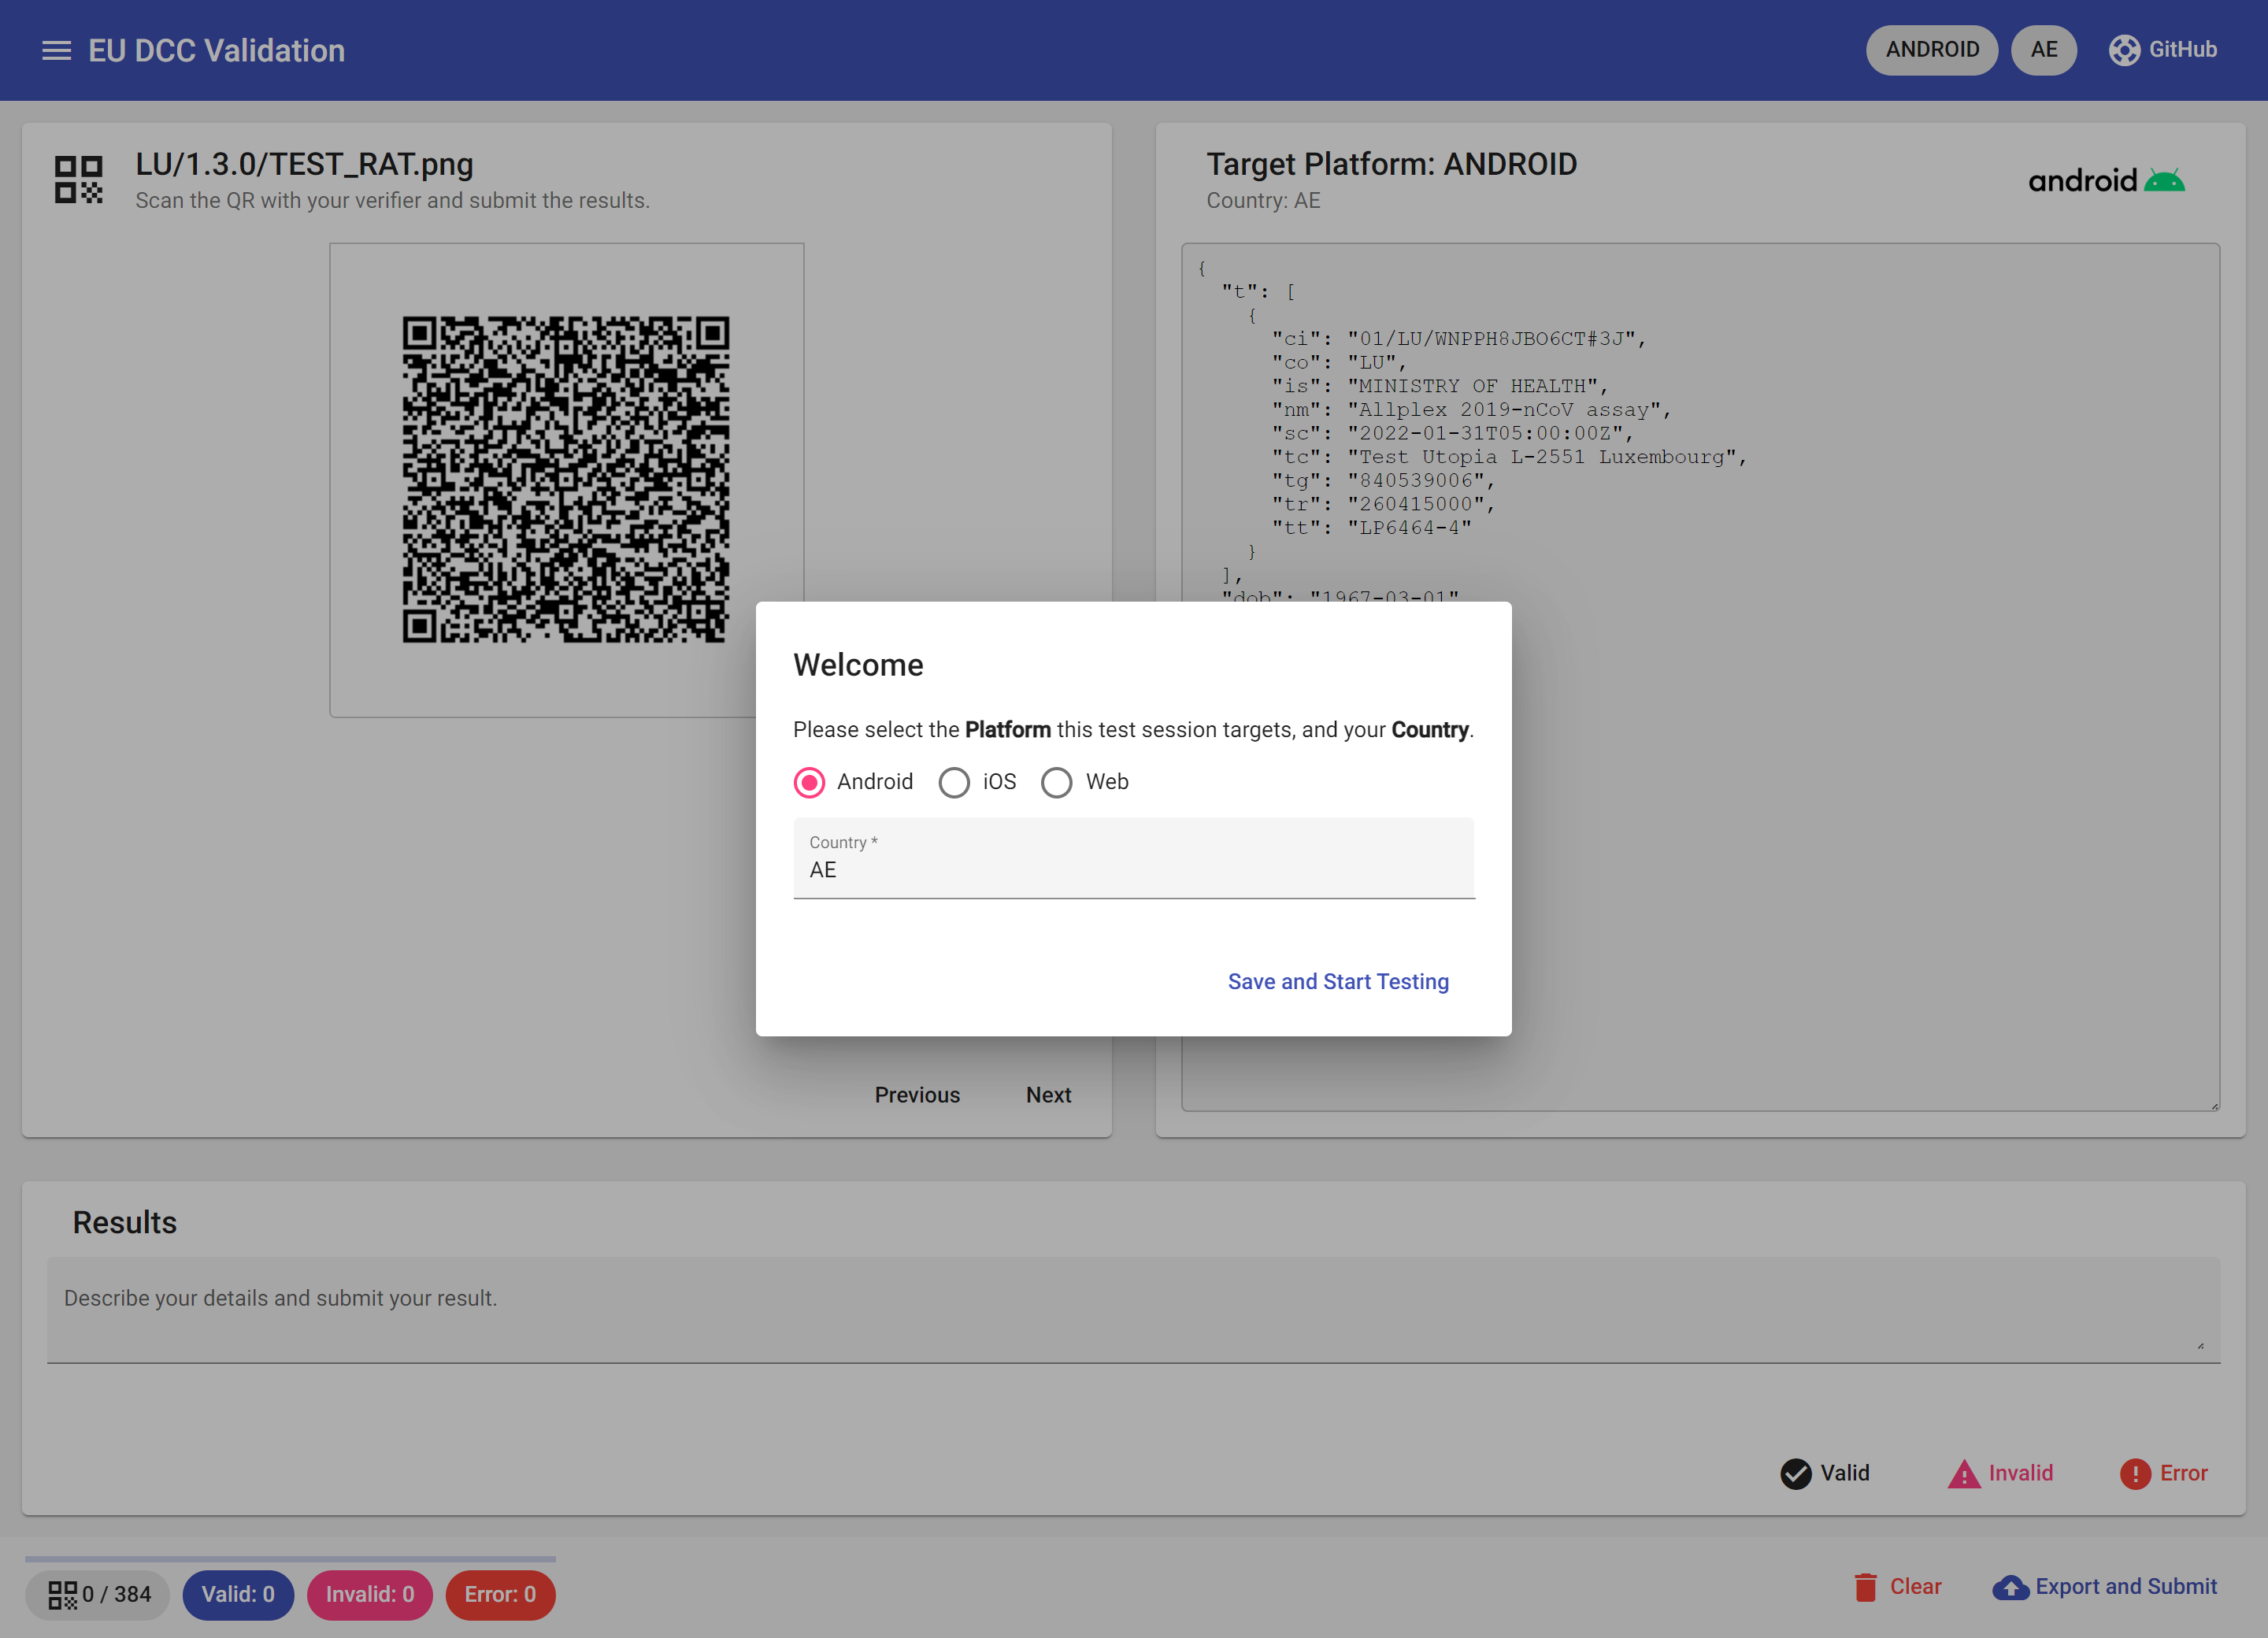Click the JSON payload text area

pyautogui.click(x=1700, y=676)
